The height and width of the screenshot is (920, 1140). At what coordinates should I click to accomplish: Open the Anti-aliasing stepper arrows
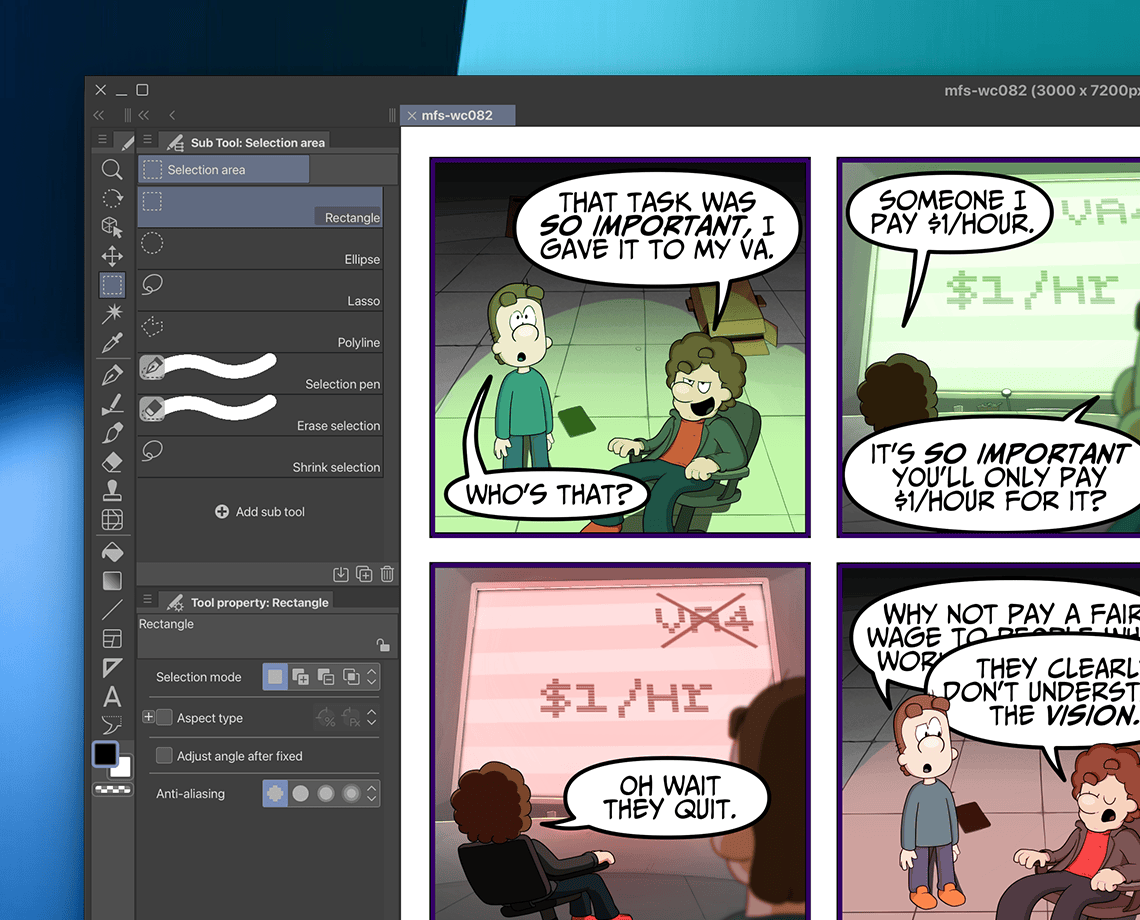pos(372,794)
